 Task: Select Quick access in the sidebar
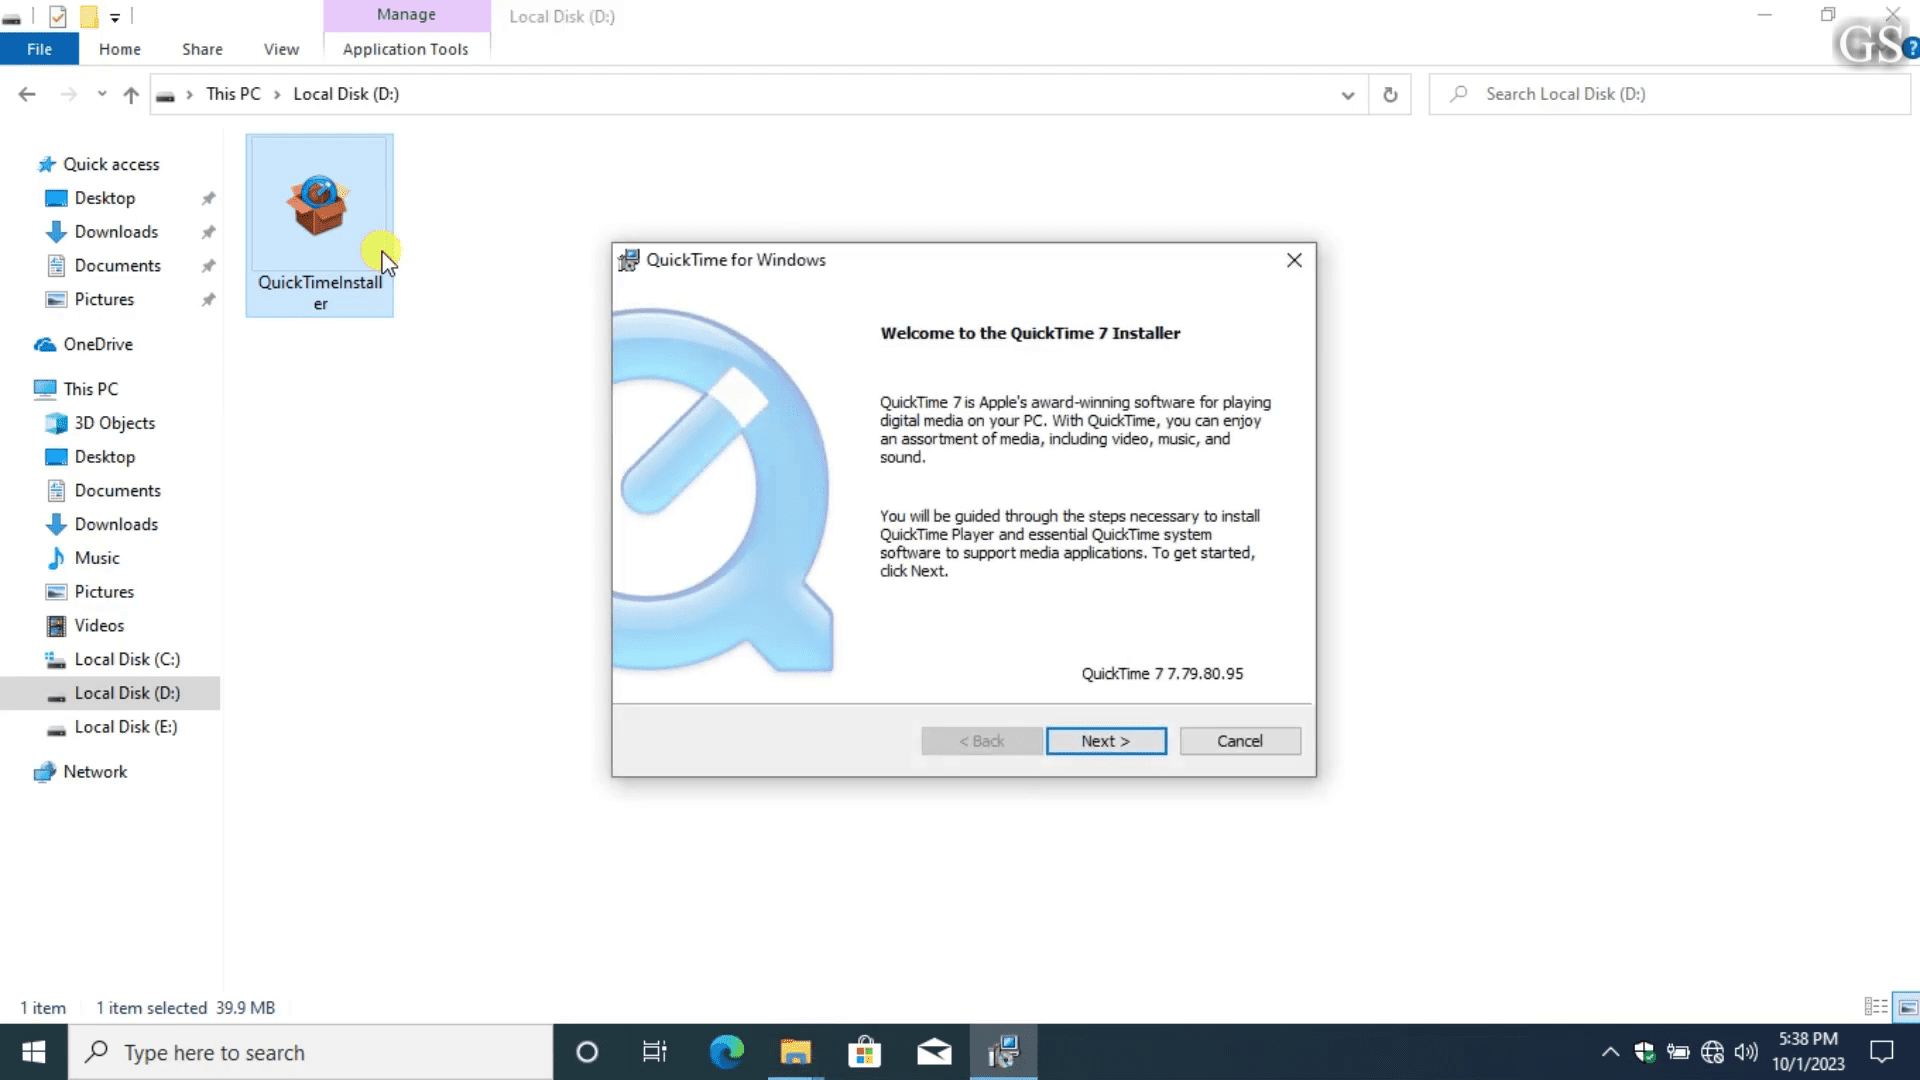(x=111, y=164)
